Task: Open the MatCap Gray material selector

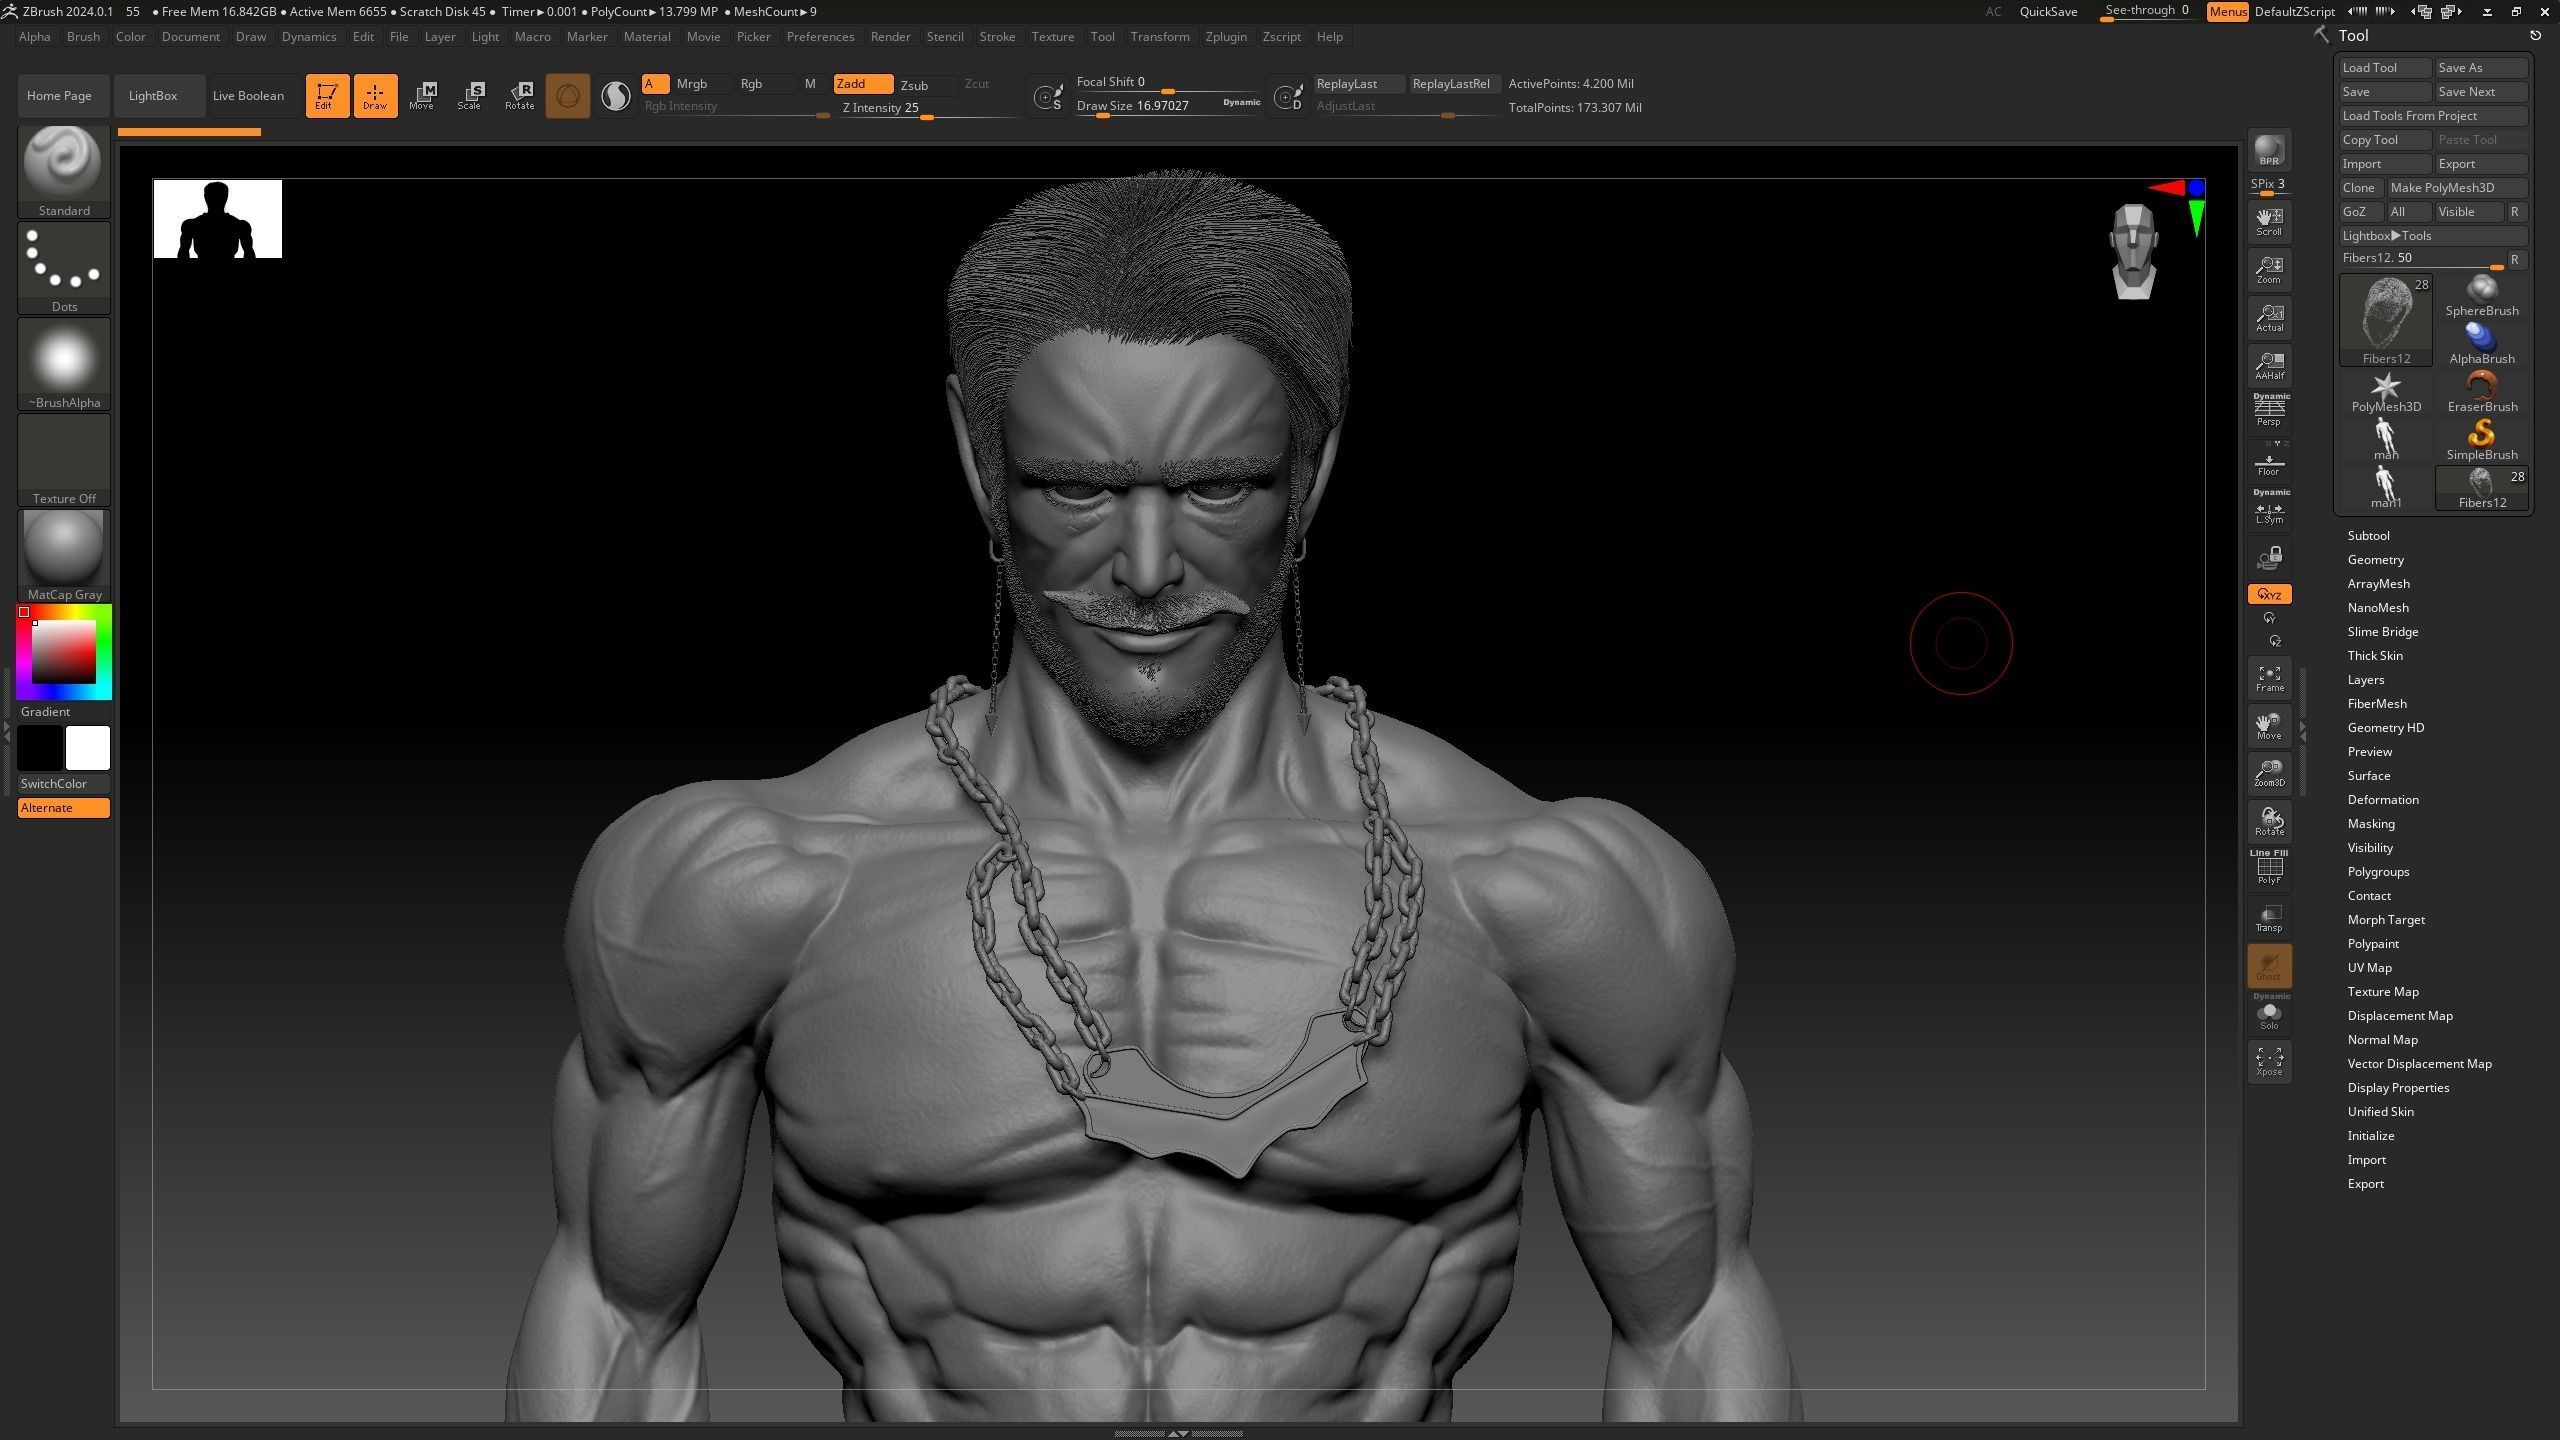Action: (64, 555)
